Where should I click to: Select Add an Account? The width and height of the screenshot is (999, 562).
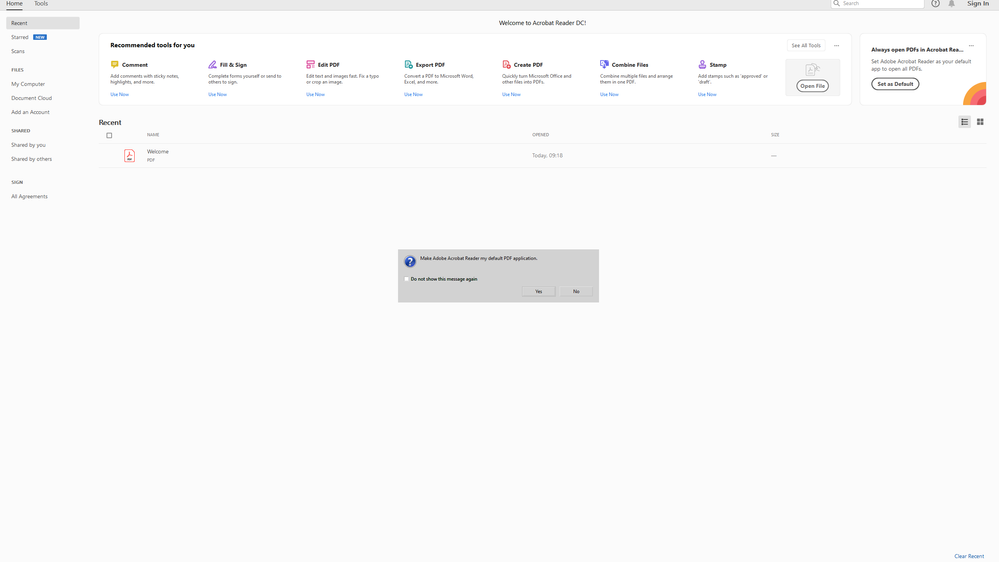(x=30, y=112)
